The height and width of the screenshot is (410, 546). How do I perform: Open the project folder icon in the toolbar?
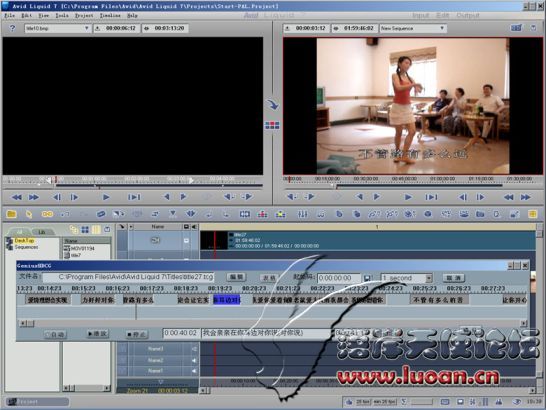coord(11,214)
